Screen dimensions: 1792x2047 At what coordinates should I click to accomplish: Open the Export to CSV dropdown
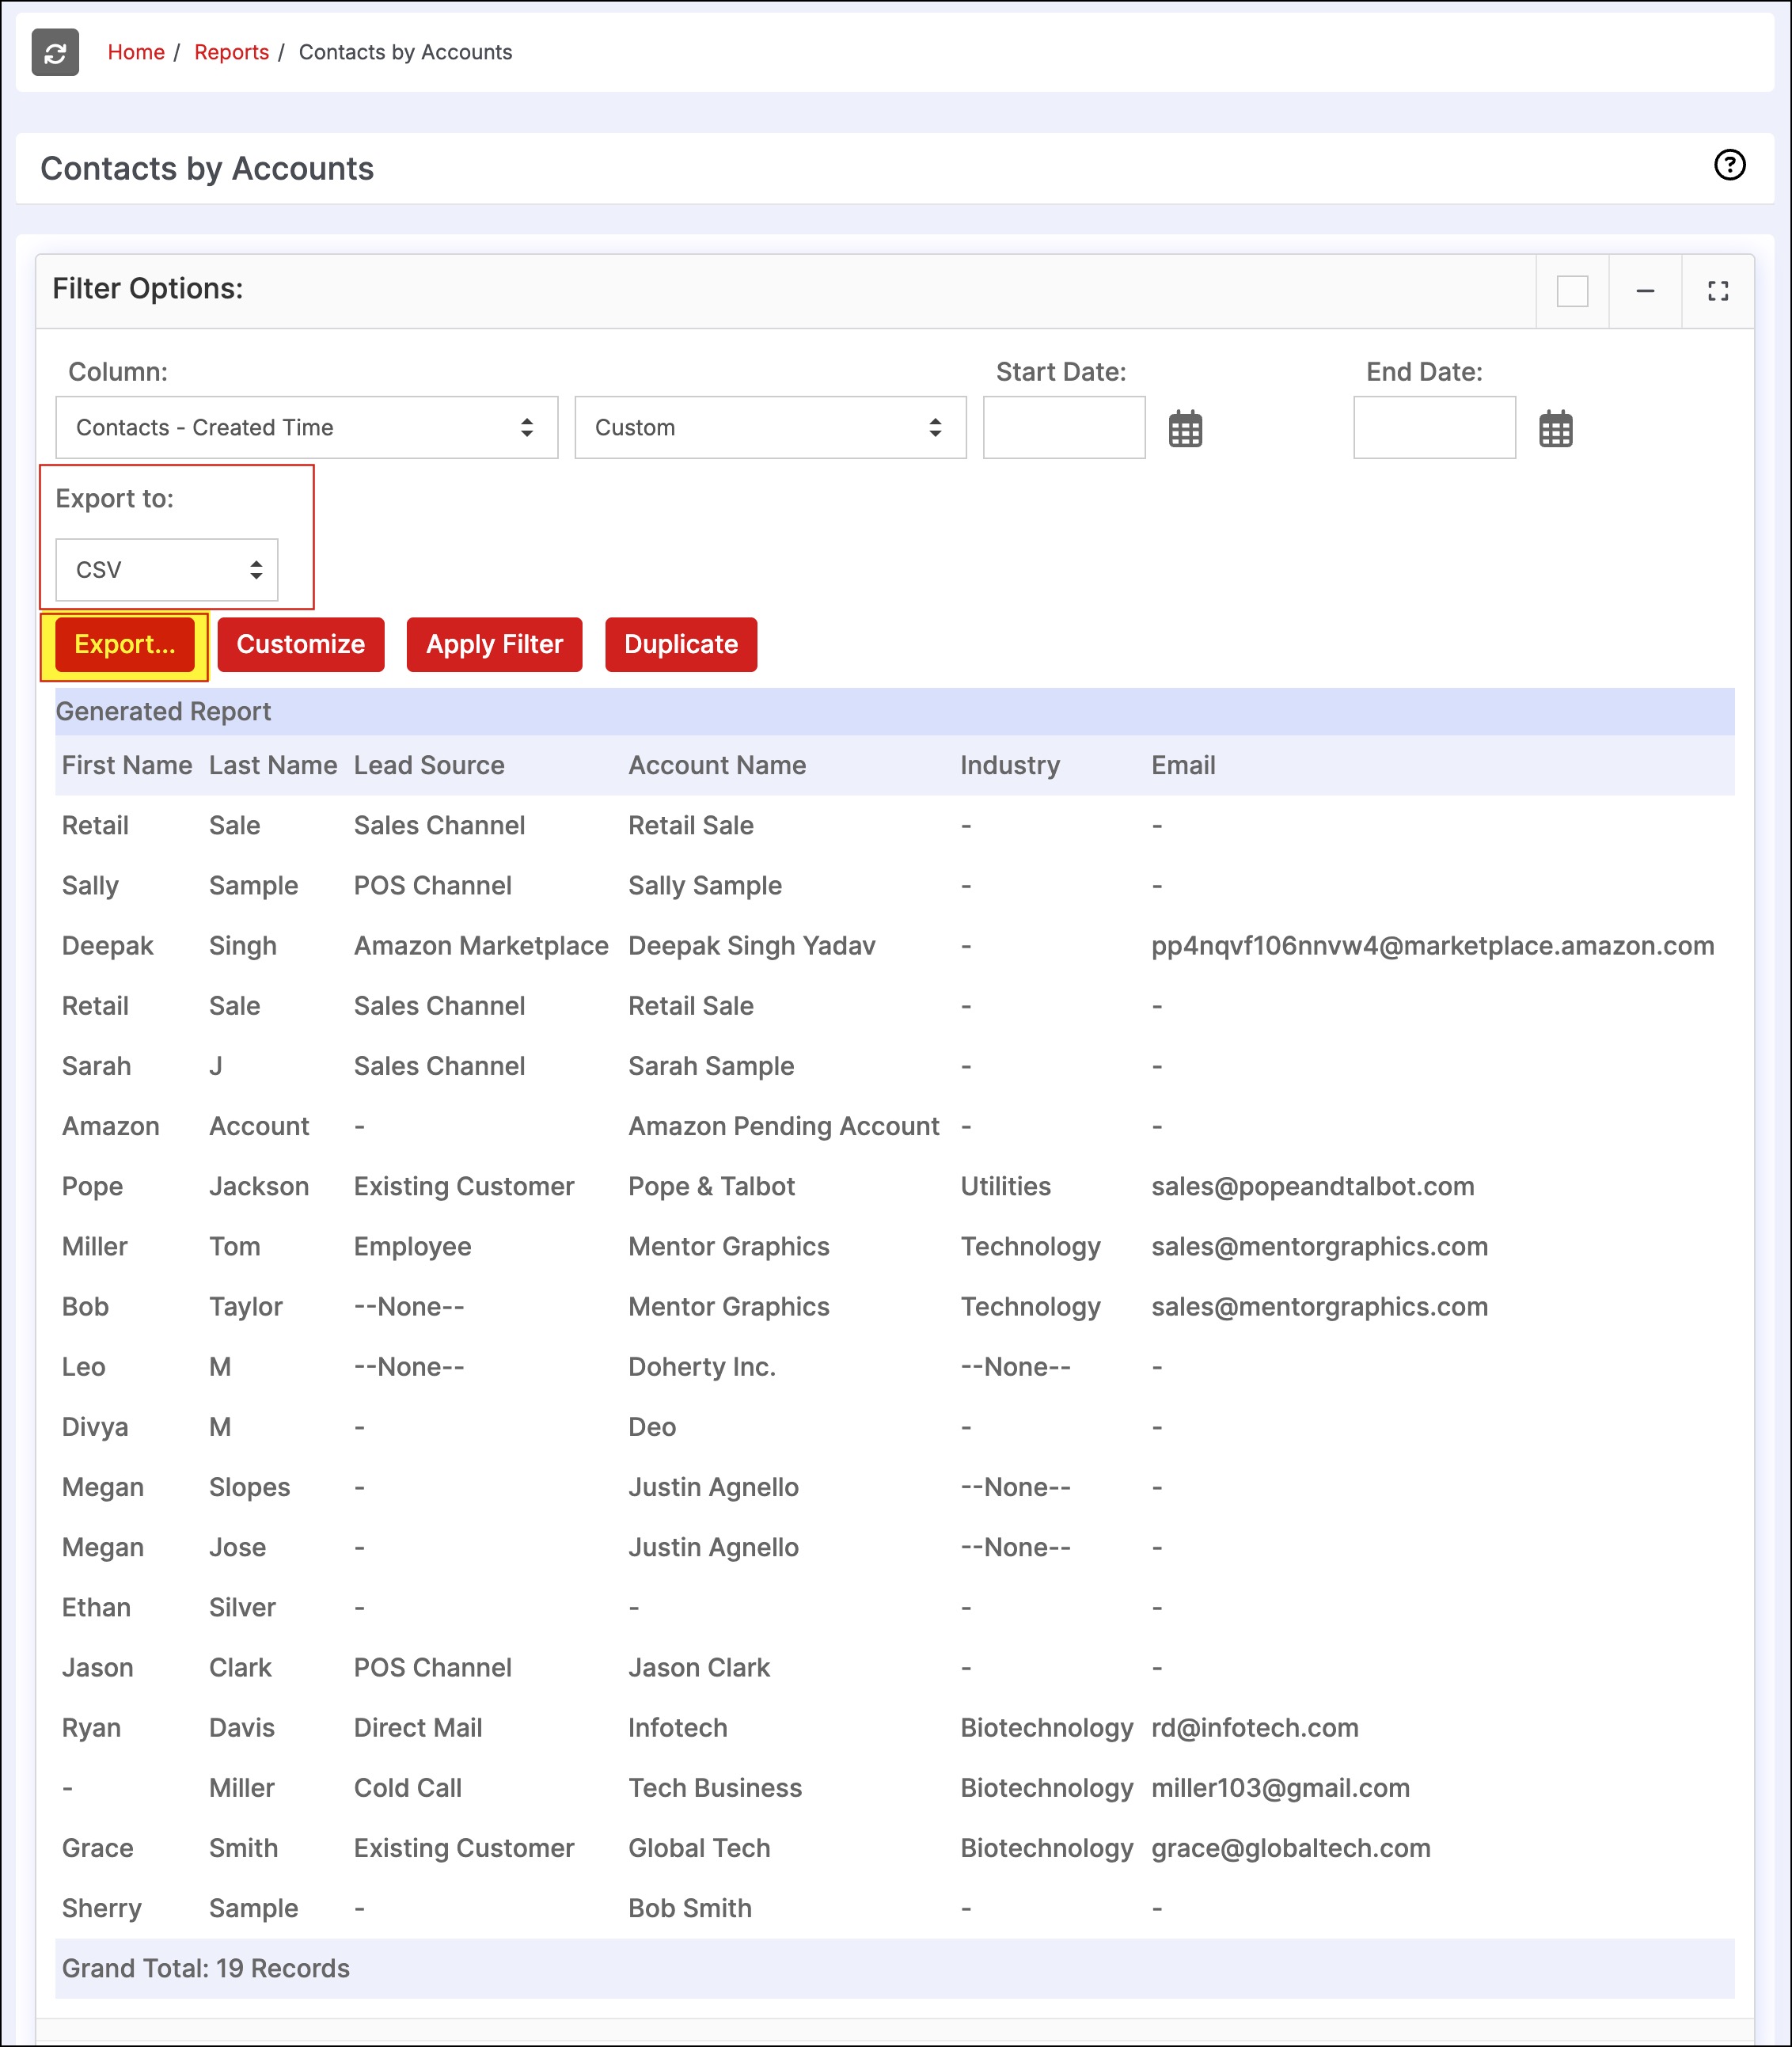[x=167, y=570]
